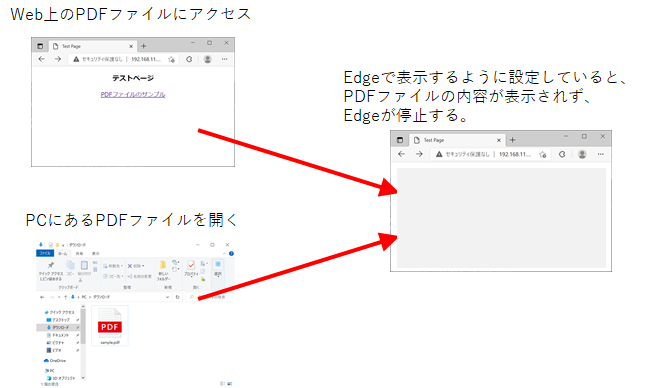Select 3D オブジェクト in Explorer sidebar
This screenshot has width=646, height=388.
[x=61, y=378]
